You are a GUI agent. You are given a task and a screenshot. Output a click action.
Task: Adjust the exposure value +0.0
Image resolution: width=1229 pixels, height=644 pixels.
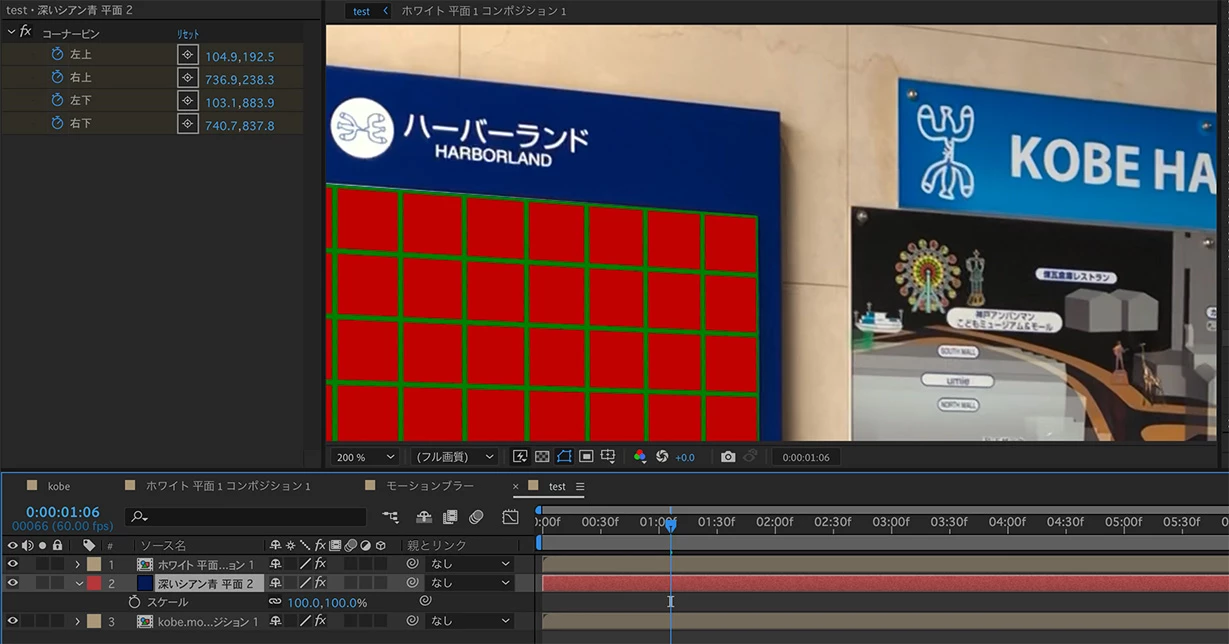click(685, 457)
